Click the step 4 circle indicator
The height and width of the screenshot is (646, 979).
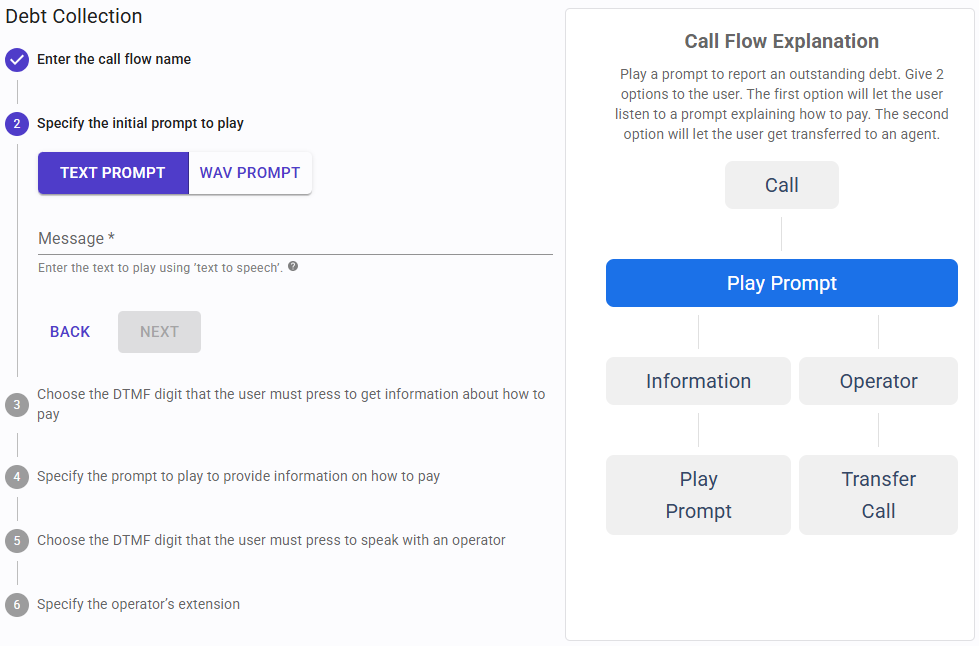tap(16, 476)
